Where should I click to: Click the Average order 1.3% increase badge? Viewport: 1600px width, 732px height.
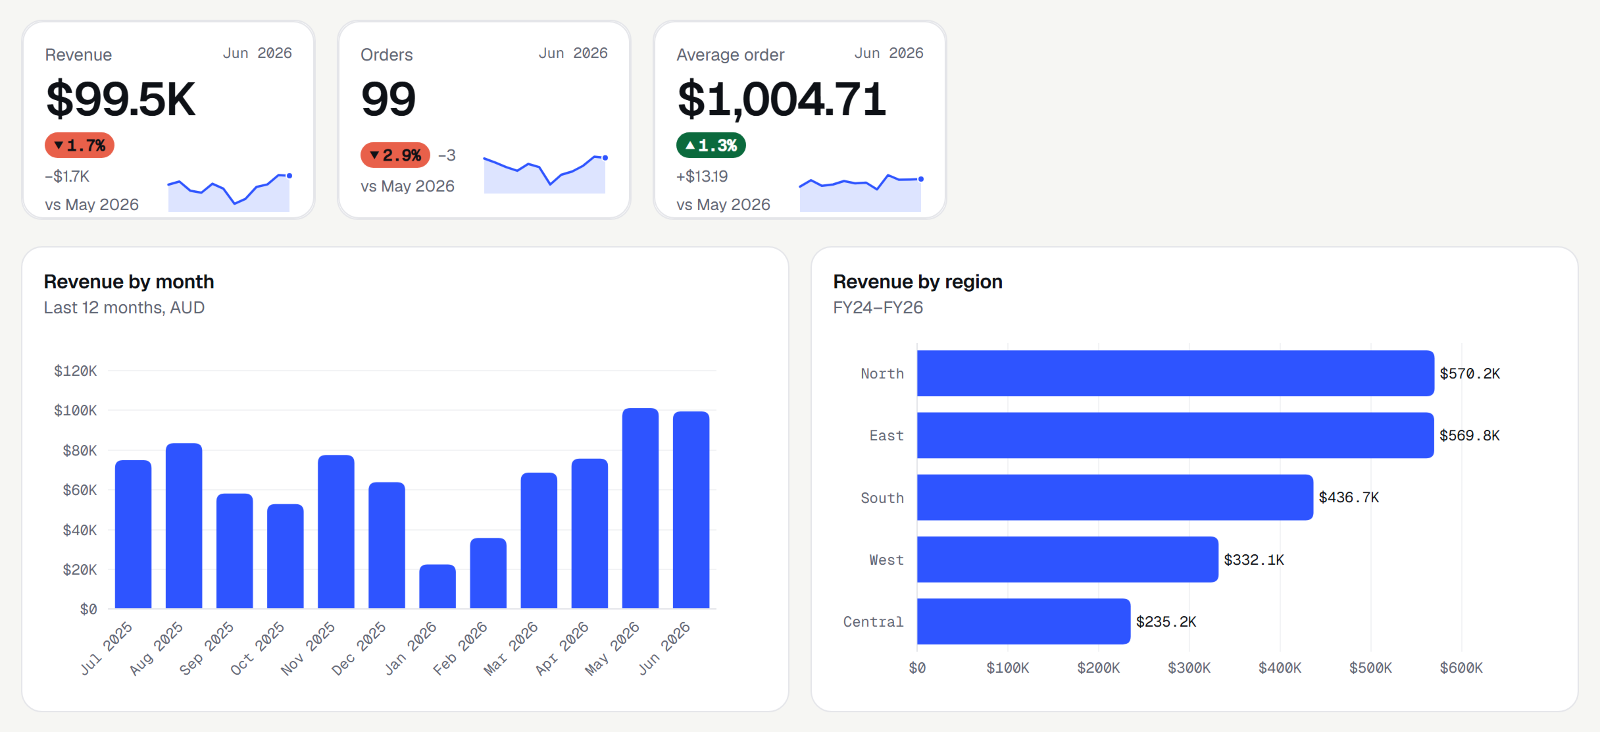[711, 145]
